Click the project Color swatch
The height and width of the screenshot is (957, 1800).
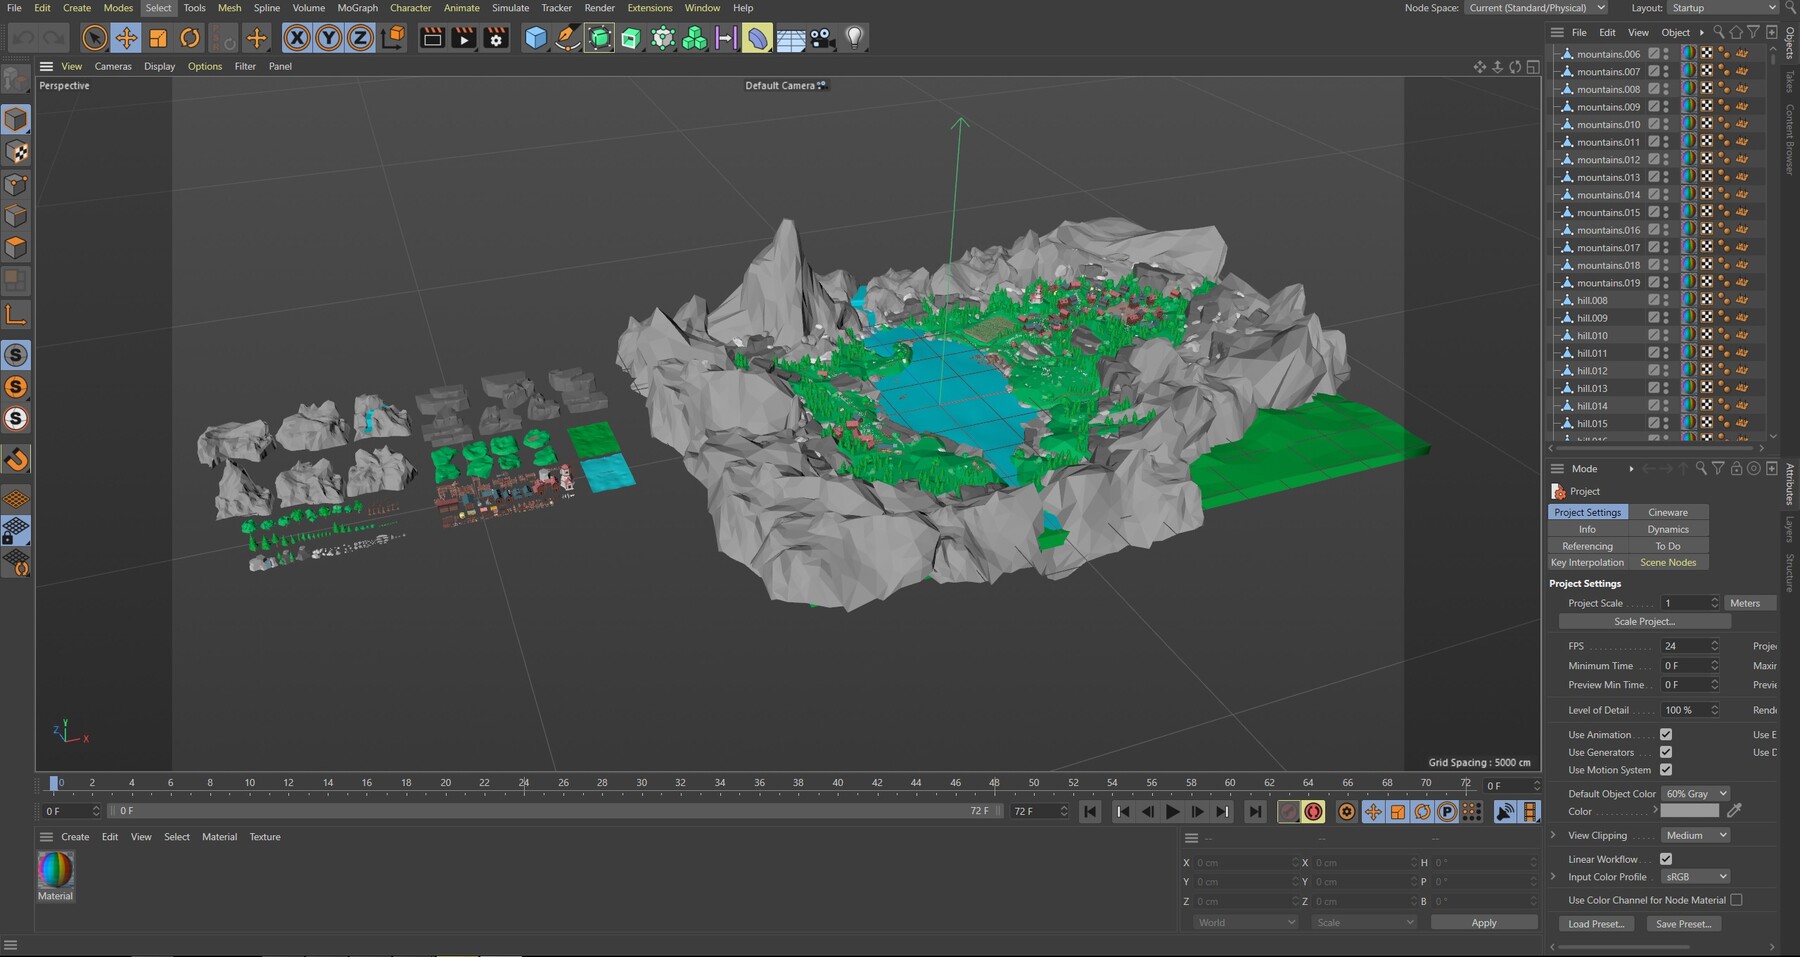click(1689, 811)
